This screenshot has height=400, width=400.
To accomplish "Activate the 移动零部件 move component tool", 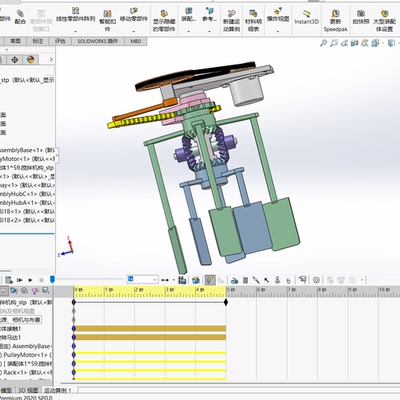I will coord(133,15).
